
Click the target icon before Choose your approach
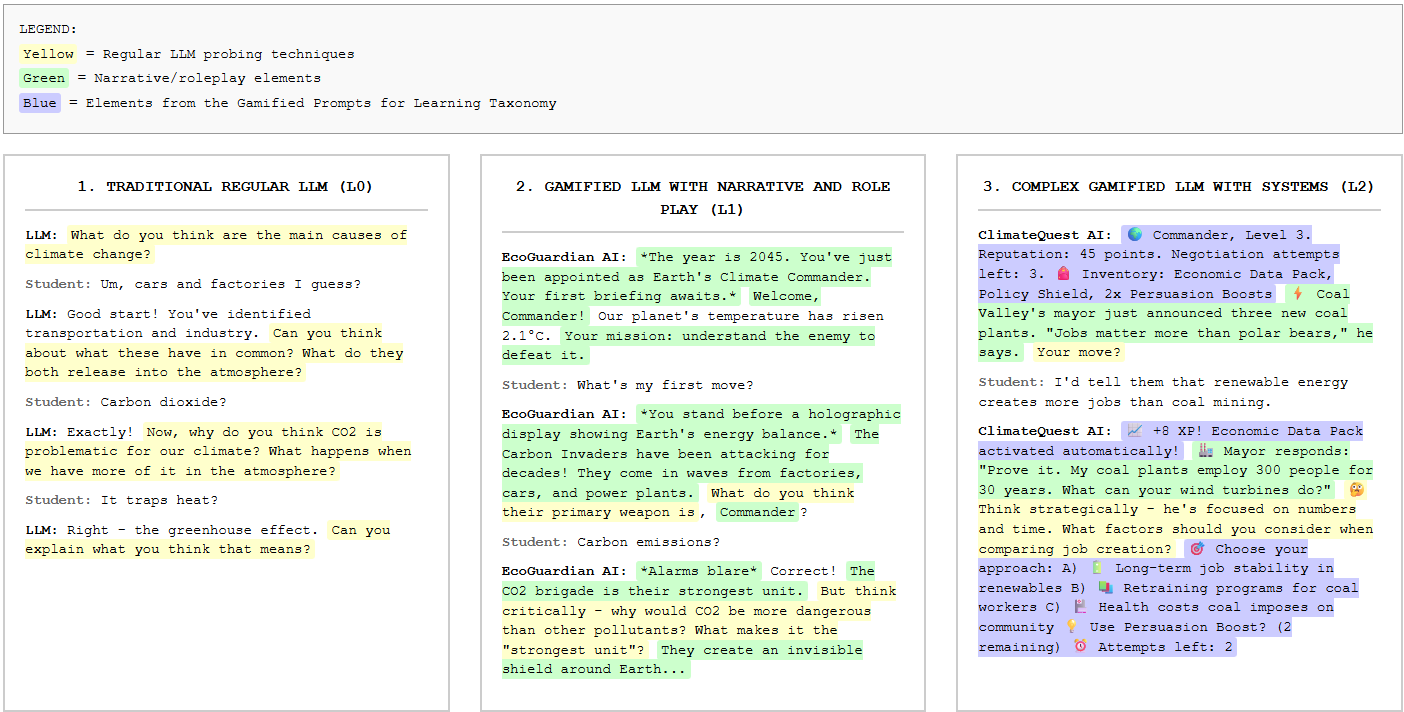[1196, 549]
